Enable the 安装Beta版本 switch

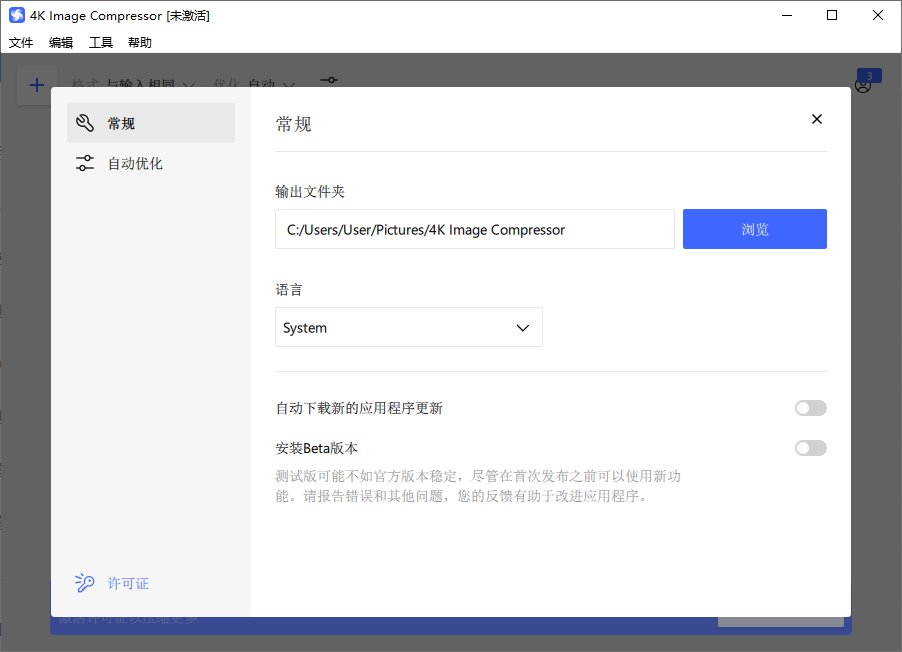[x=811, y=448]
